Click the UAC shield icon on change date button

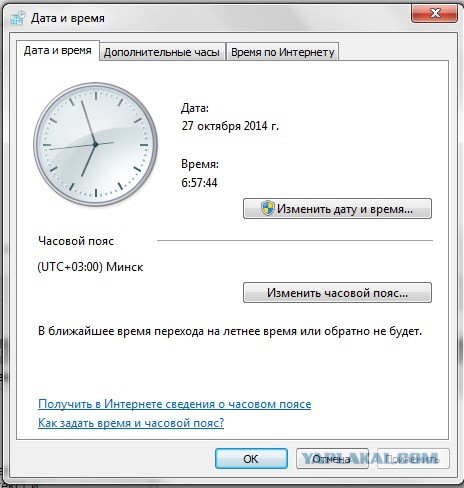267,208
